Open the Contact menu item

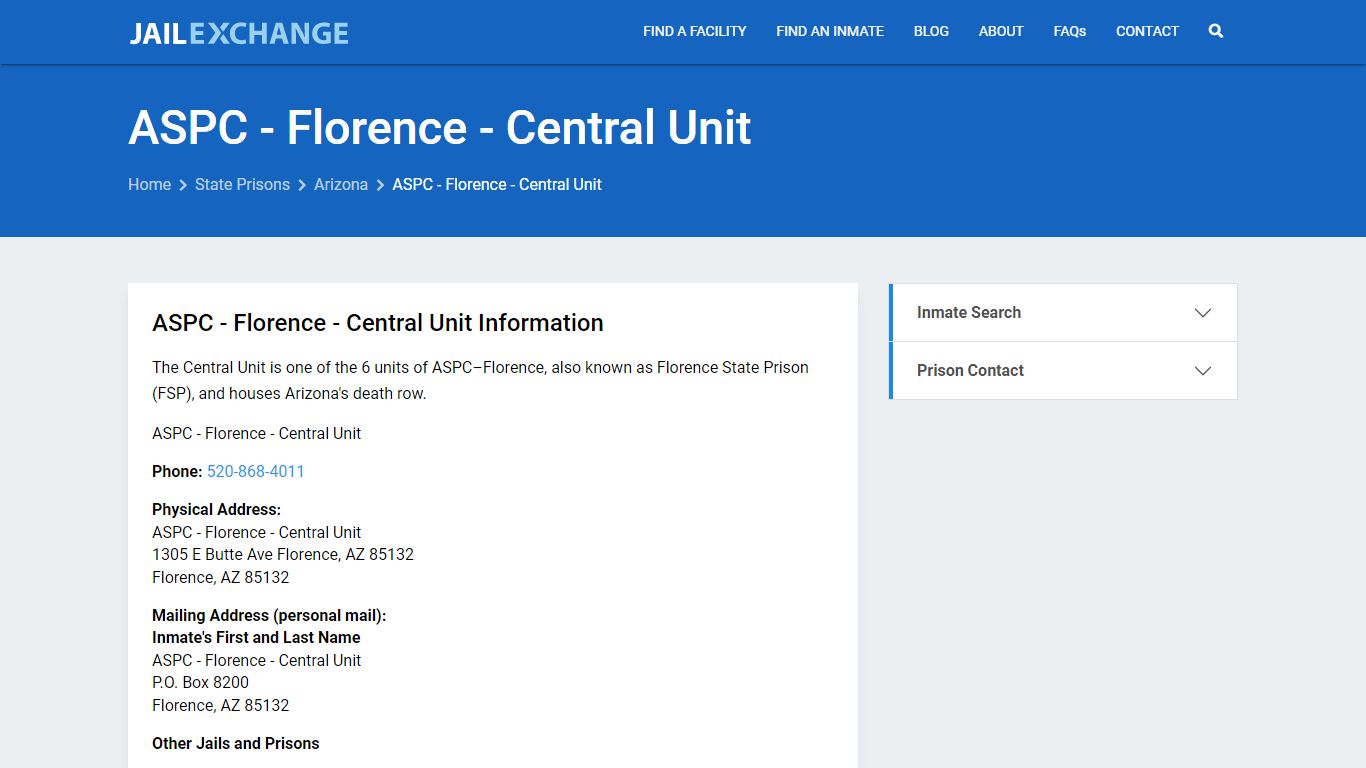1147,31
